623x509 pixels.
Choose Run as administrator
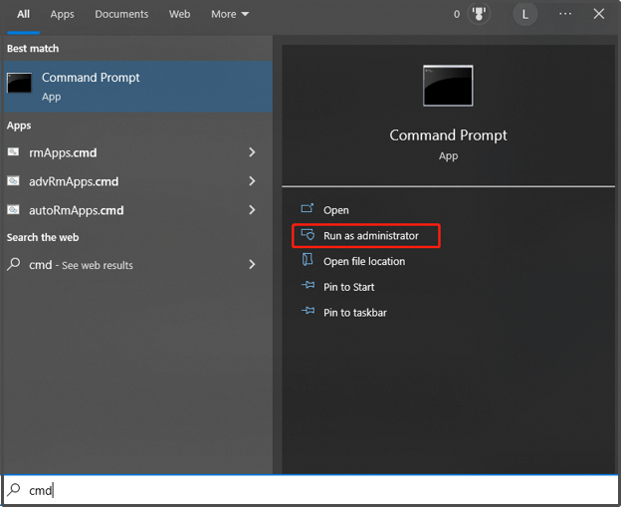tap(371, 236)
